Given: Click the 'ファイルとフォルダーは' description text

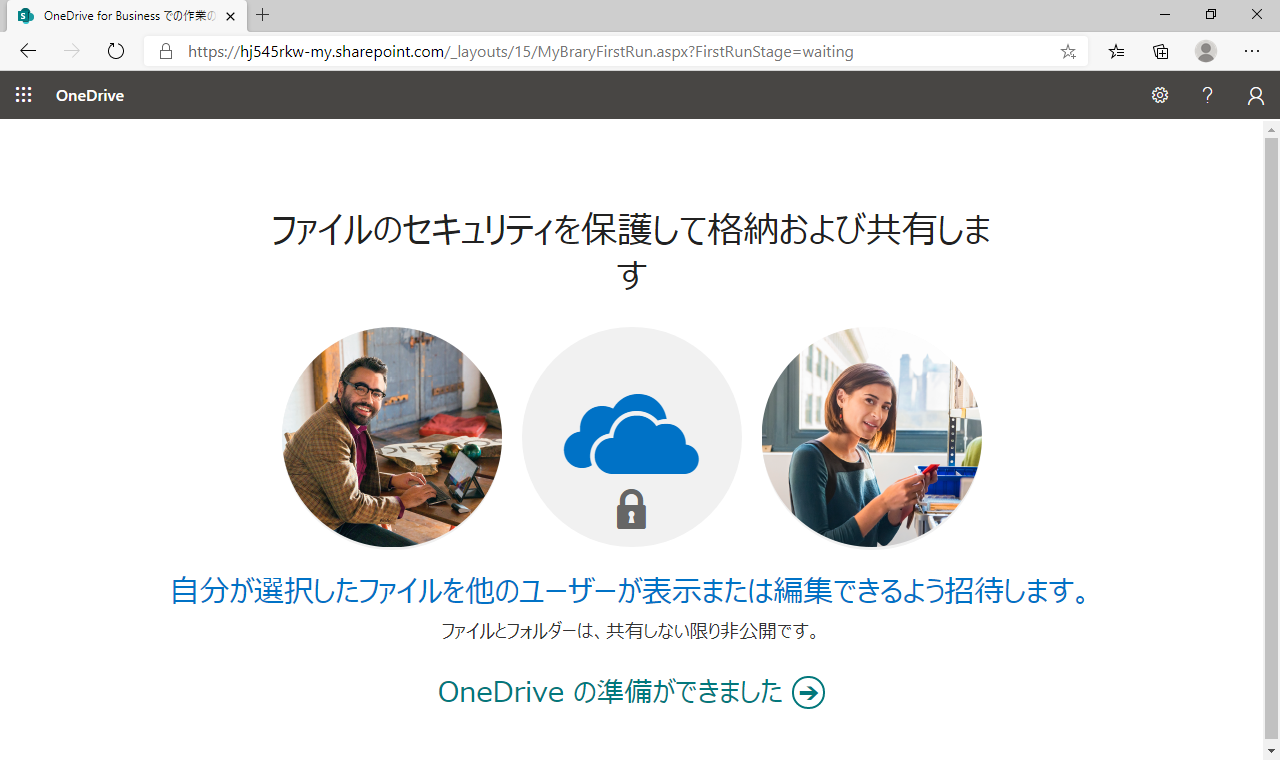Looking at the screenshot, I should point(631,632).
